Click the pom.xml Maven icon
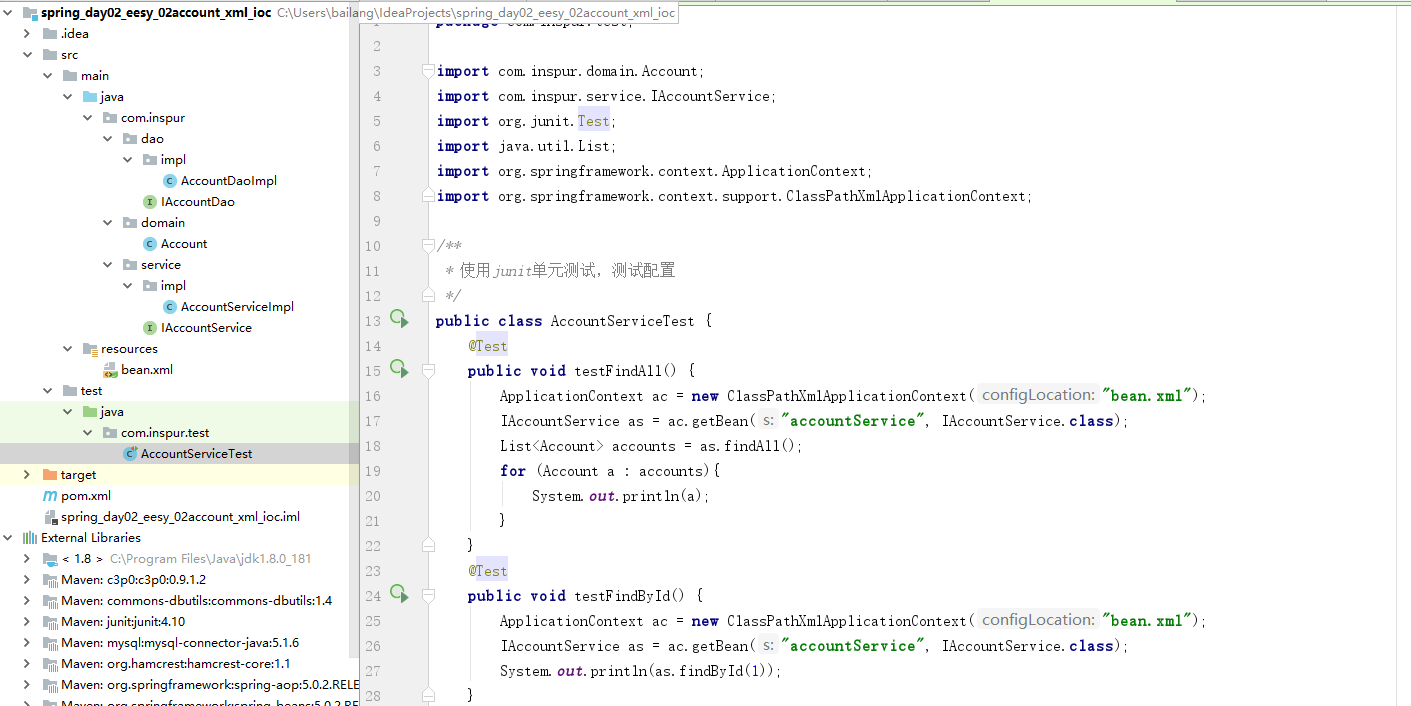This screenshot has height=706, width=1411. pos(50,496)
